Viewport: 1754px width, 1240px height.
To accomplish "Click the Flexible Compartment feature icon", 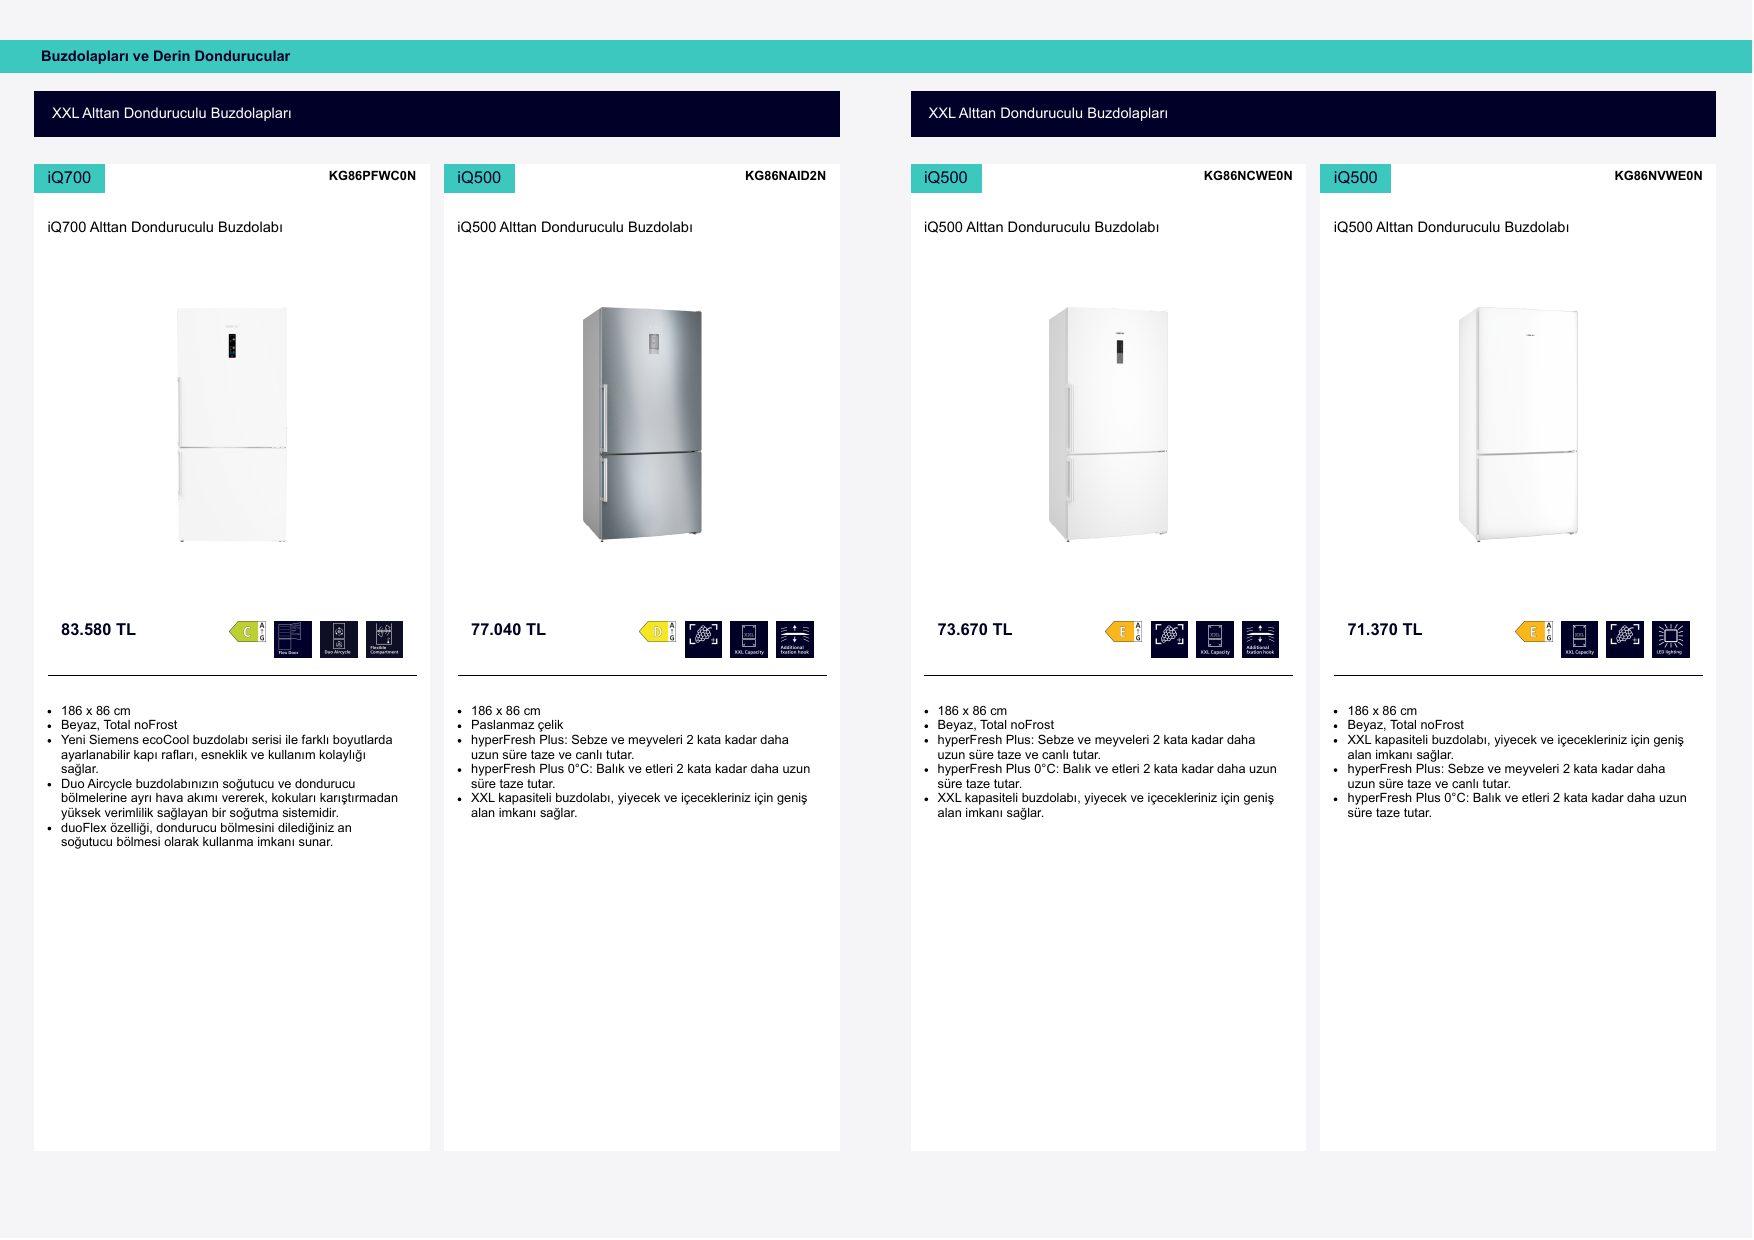I will pos(385,639).
